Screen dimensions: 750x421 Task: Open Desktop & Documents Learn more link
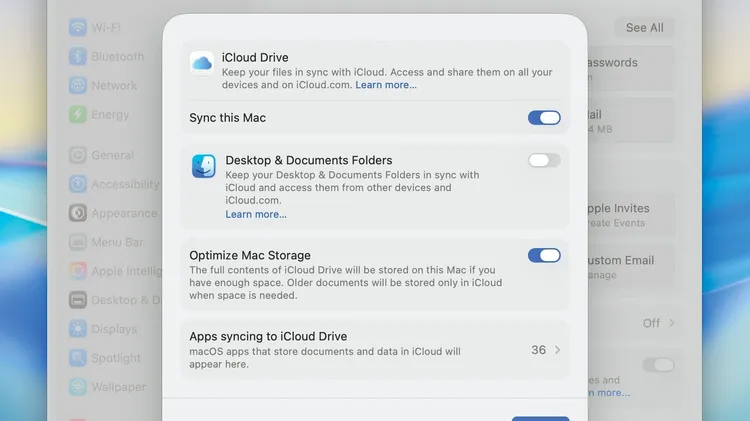256,214
